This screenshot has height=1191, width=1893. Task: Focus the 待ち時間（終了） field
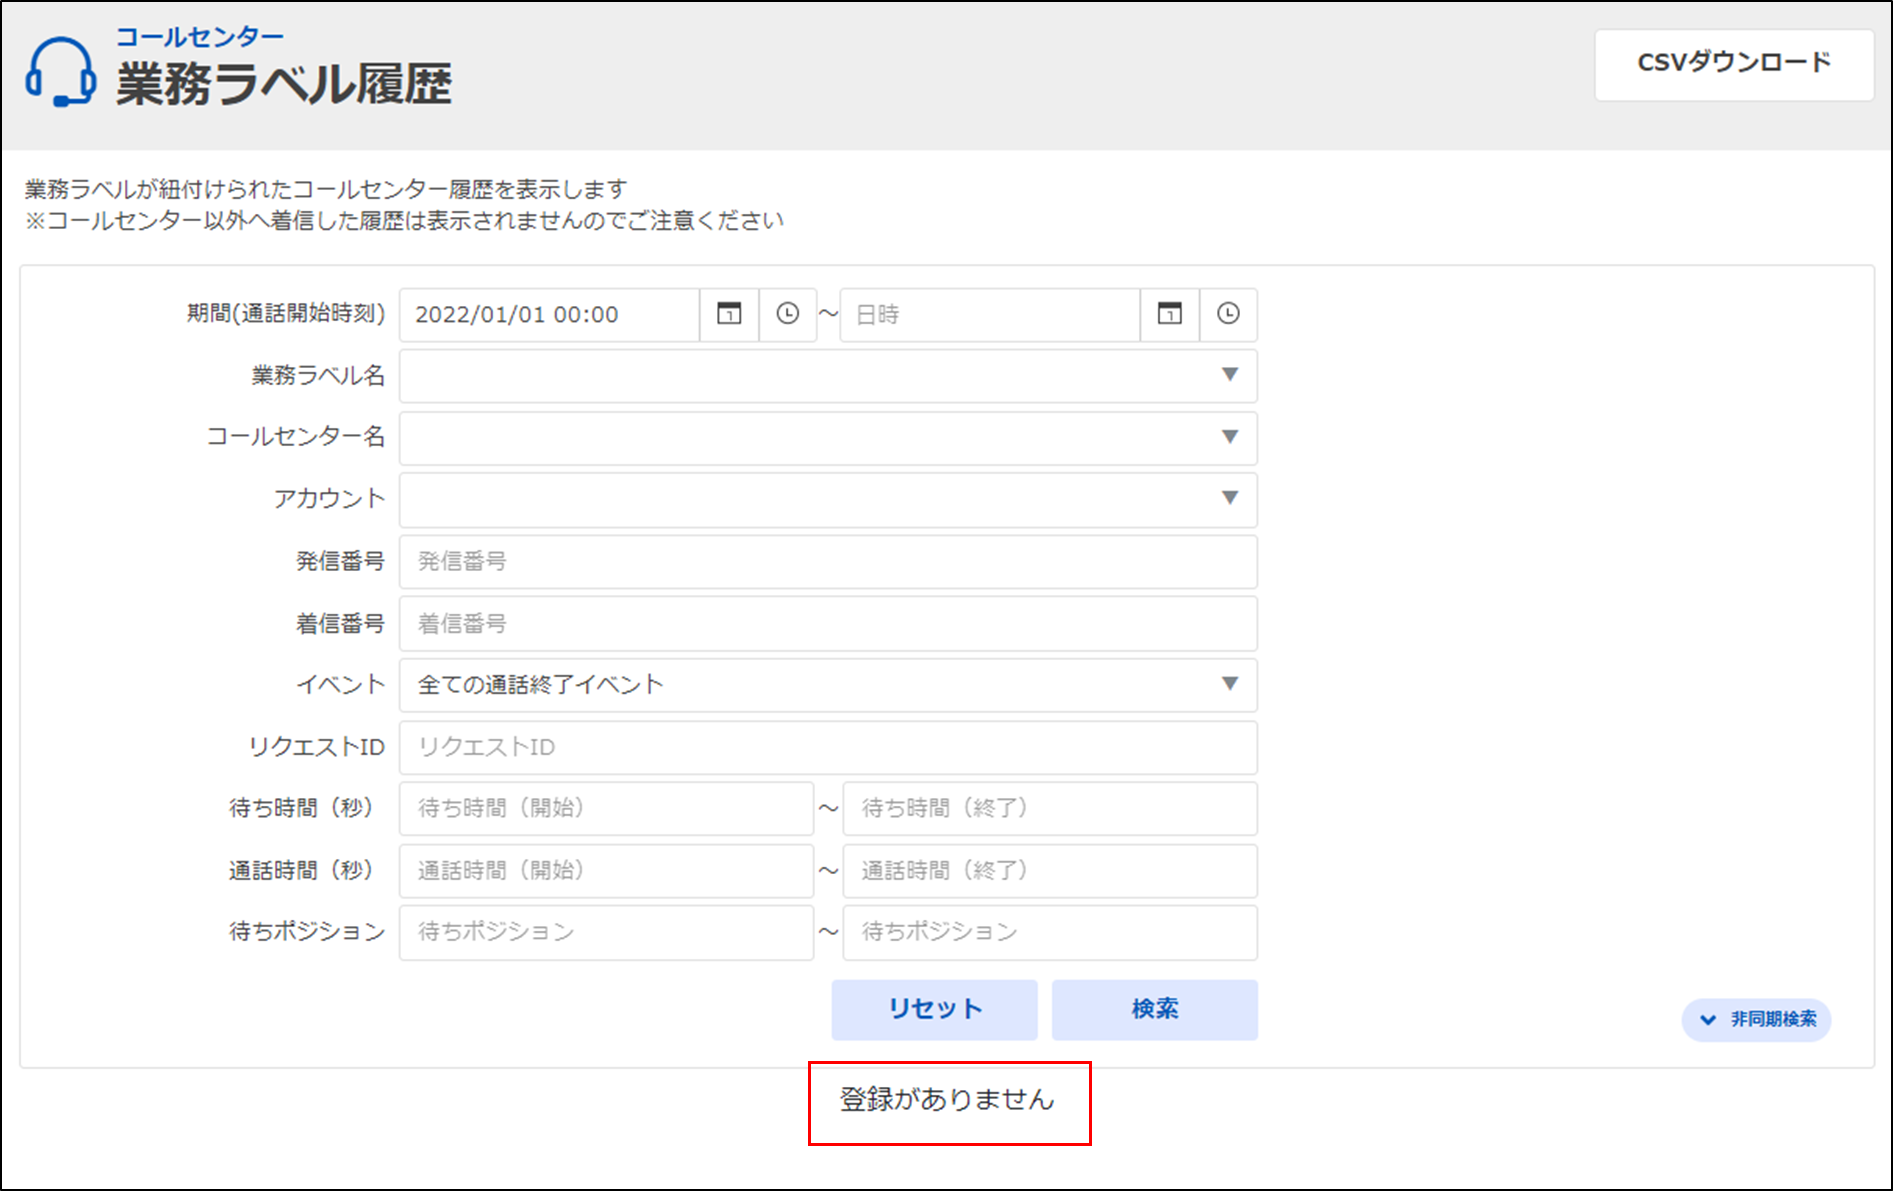[x=1050, y=808]
